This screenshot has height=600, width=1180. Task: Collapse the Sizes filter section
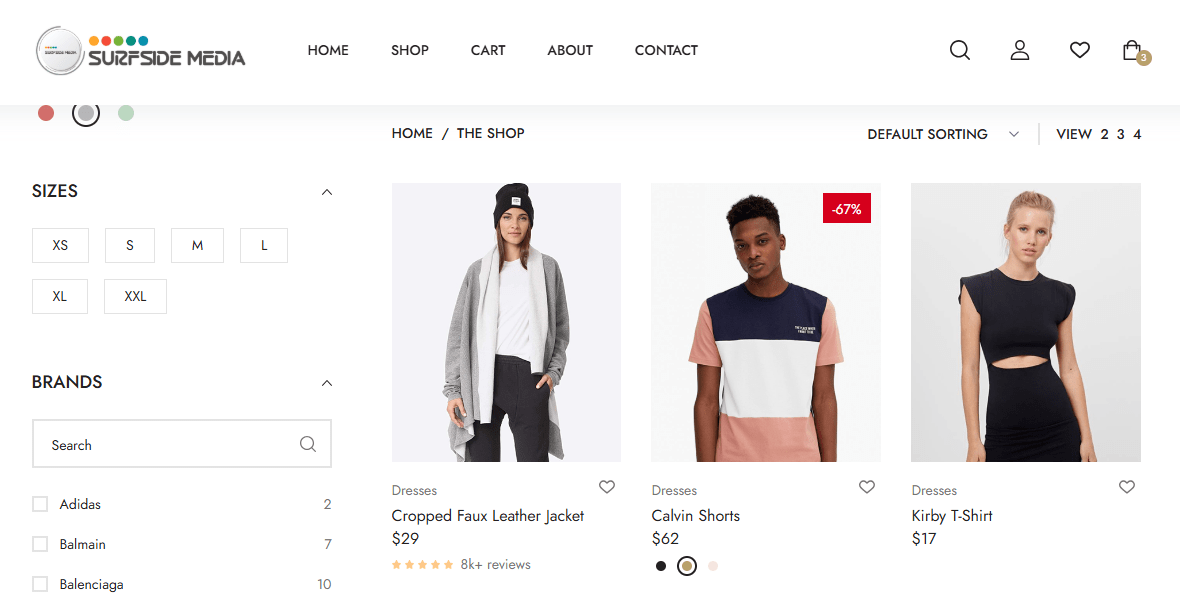pyautogui.click(x=326, y=191)
